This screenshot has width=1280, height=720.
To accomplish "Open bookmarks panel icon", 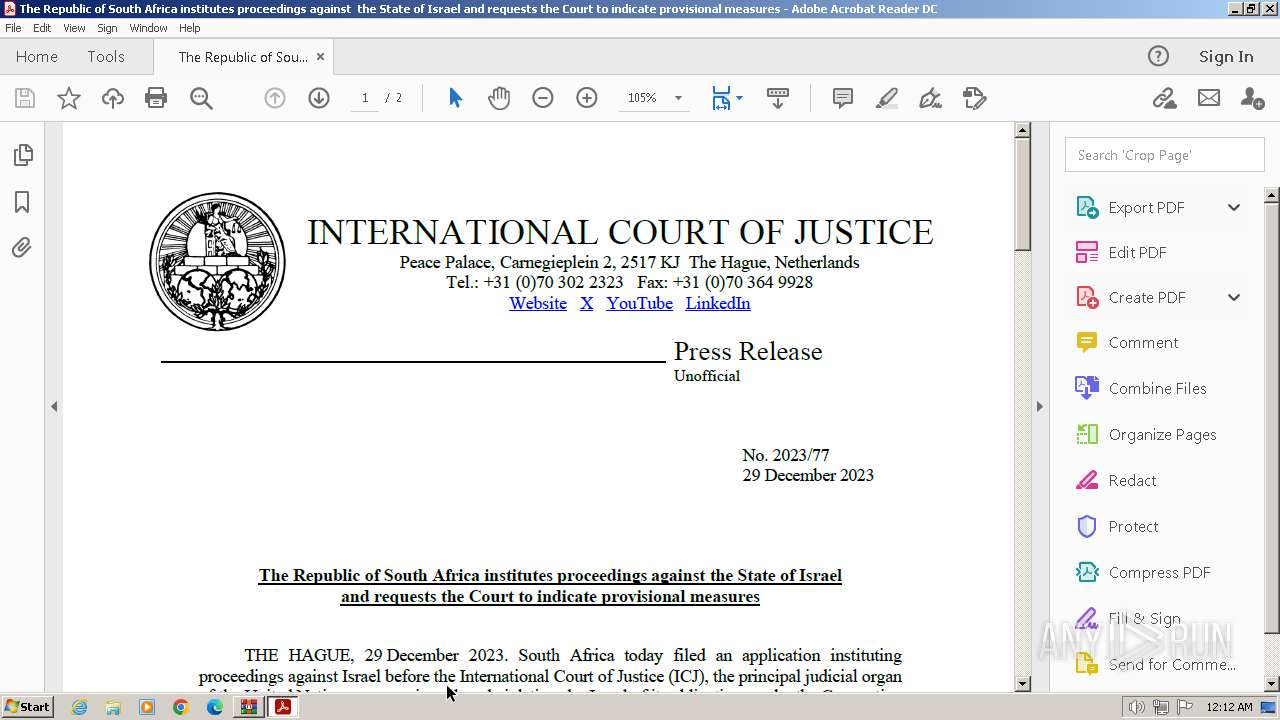I will (x=22, y=202).
